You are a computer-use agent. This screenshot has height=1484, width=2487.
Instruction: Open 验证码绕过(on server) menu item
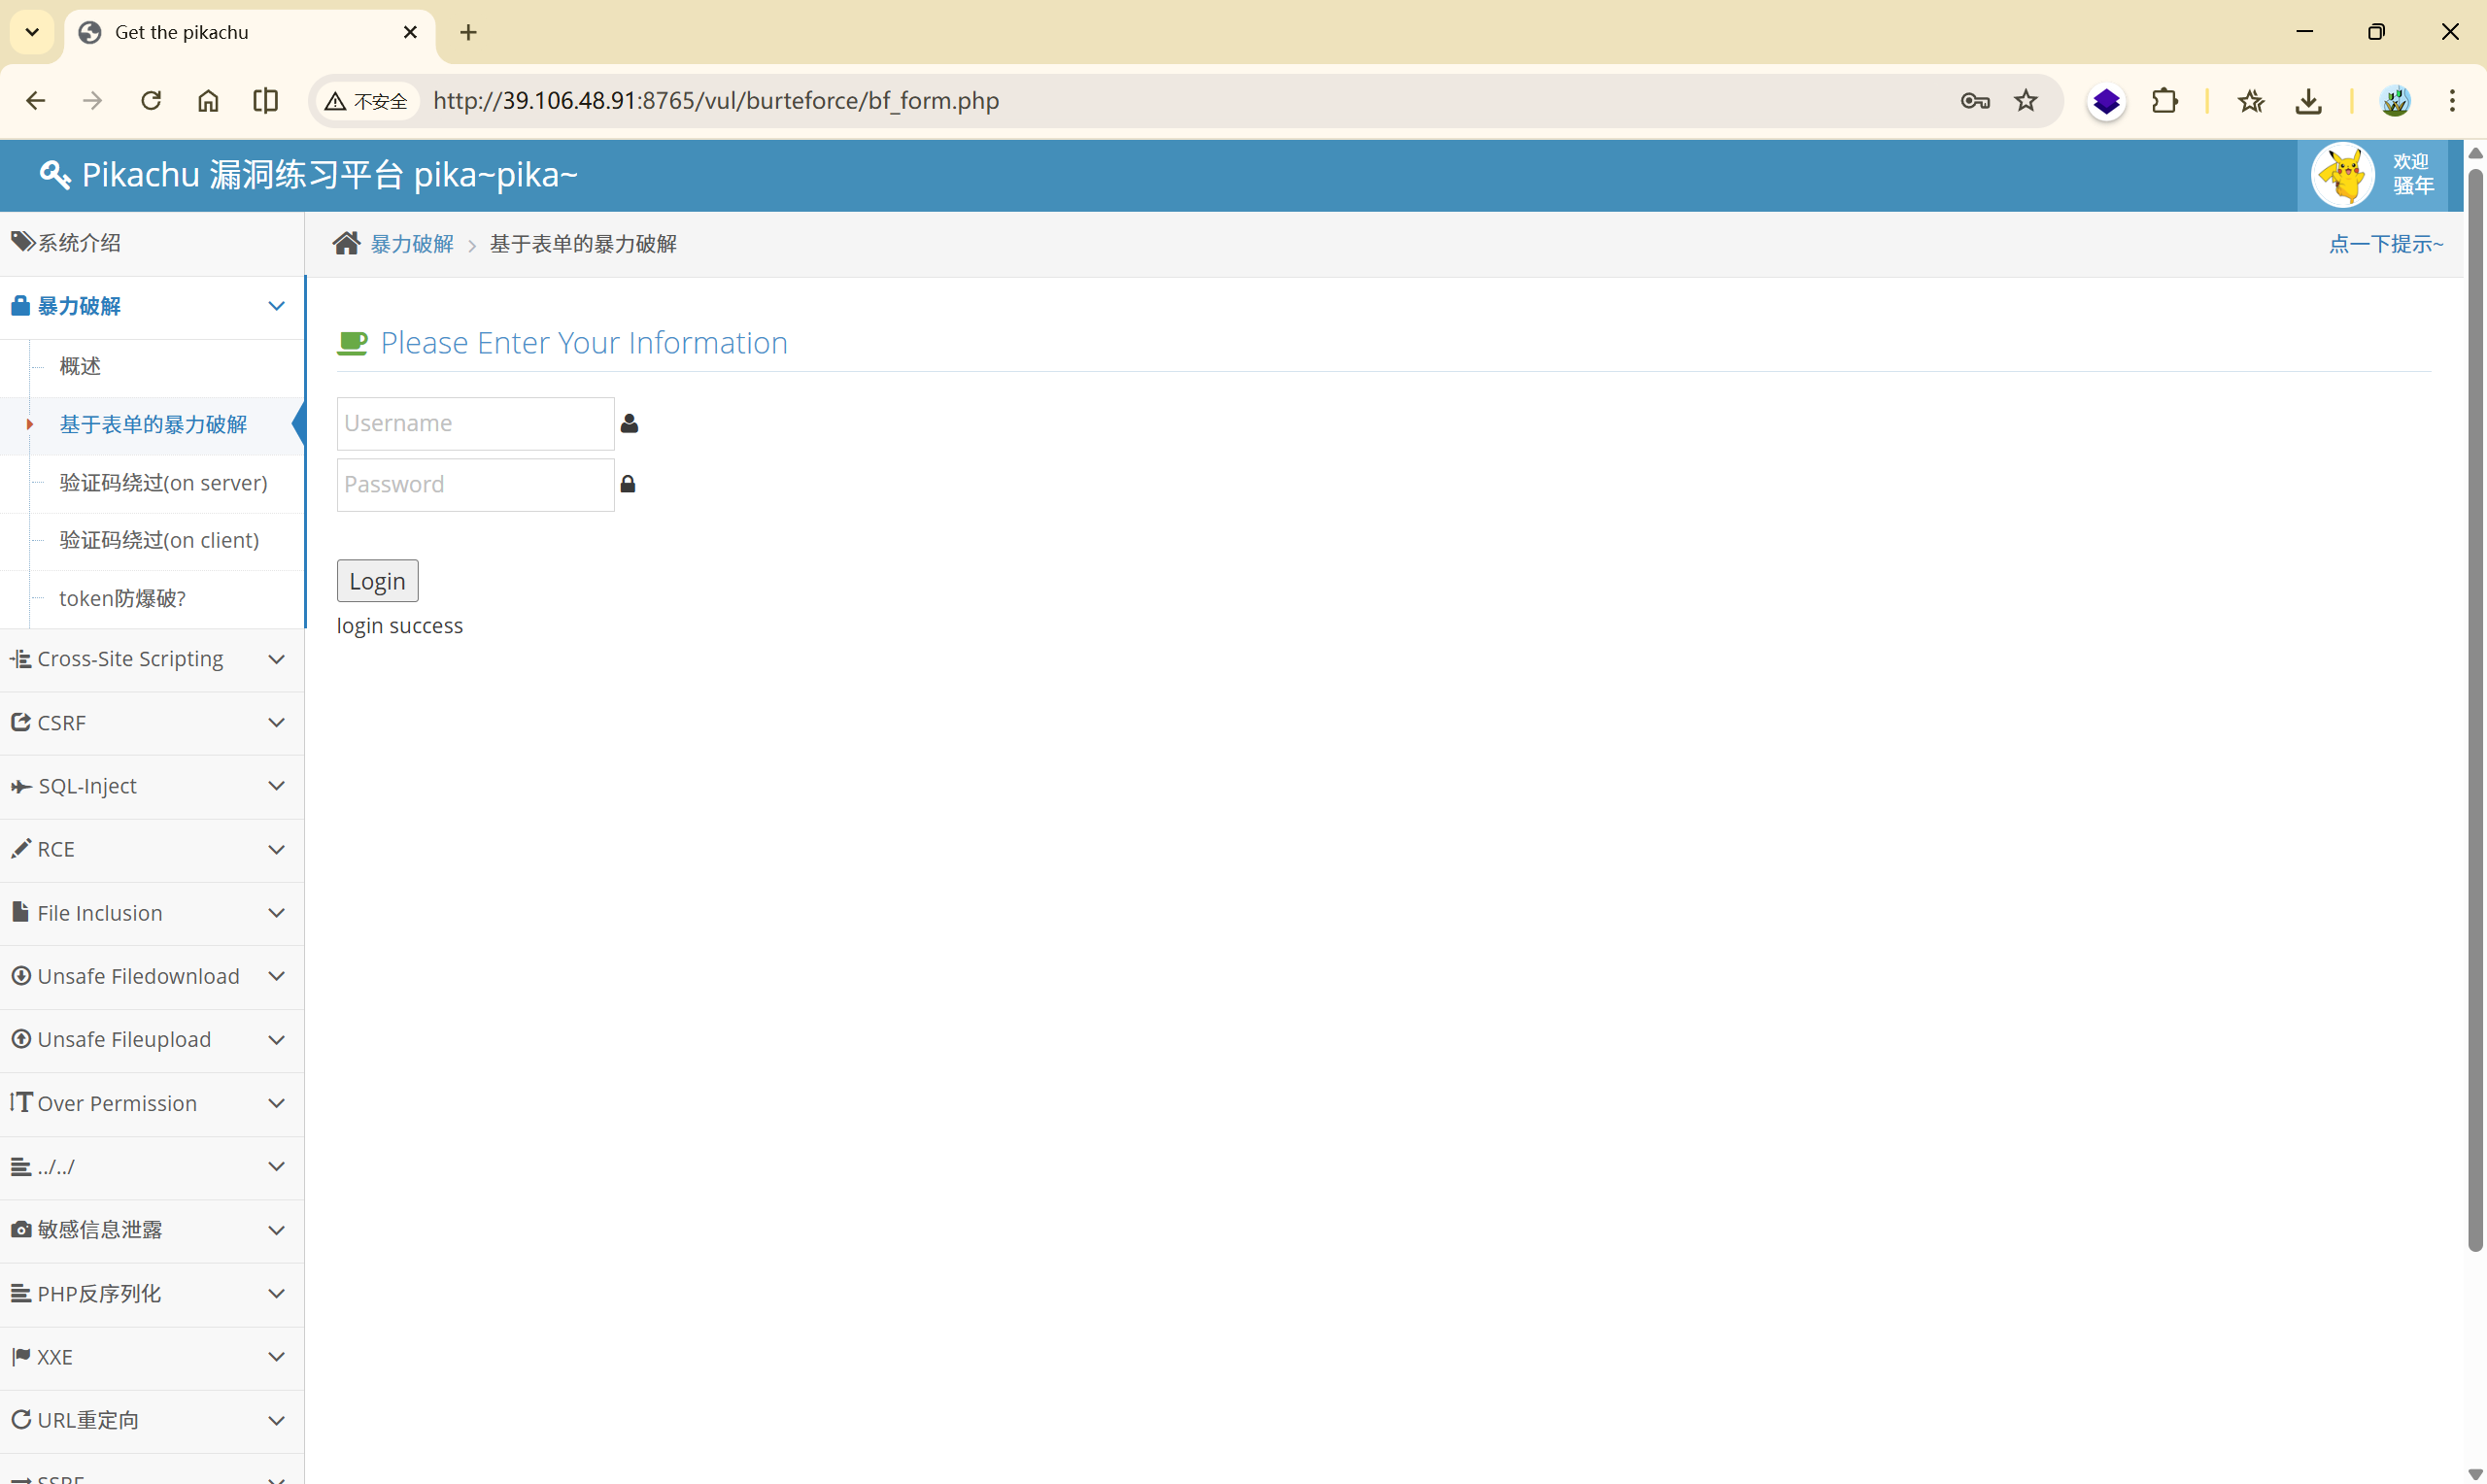coord(163,483)
